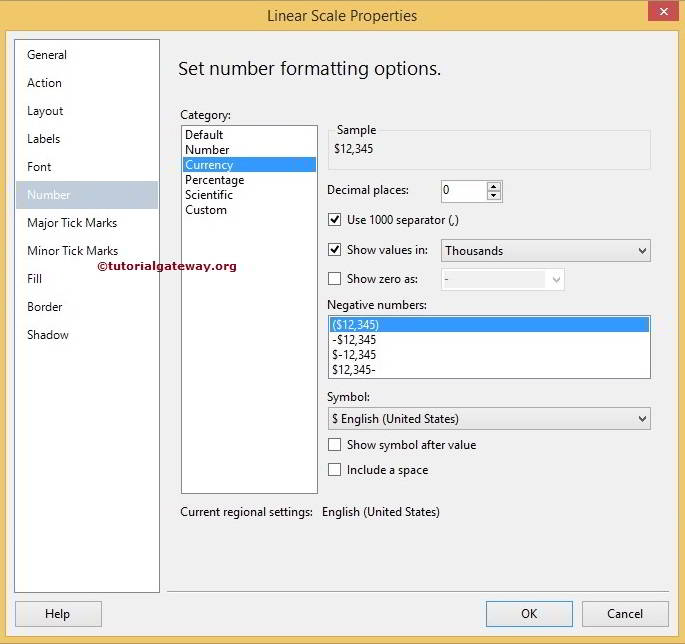
Task: Choose Scientific category
Action: tap(249, 195)
